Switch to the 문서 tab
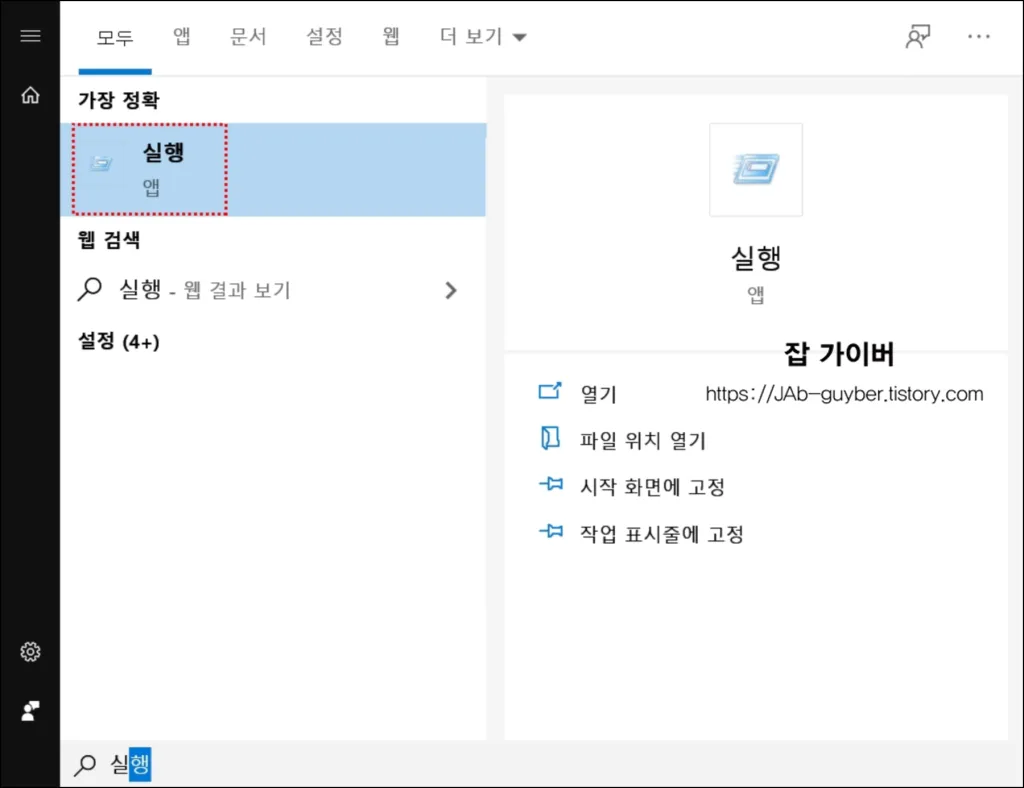The image size is (1024, 788). click(248, 35)
